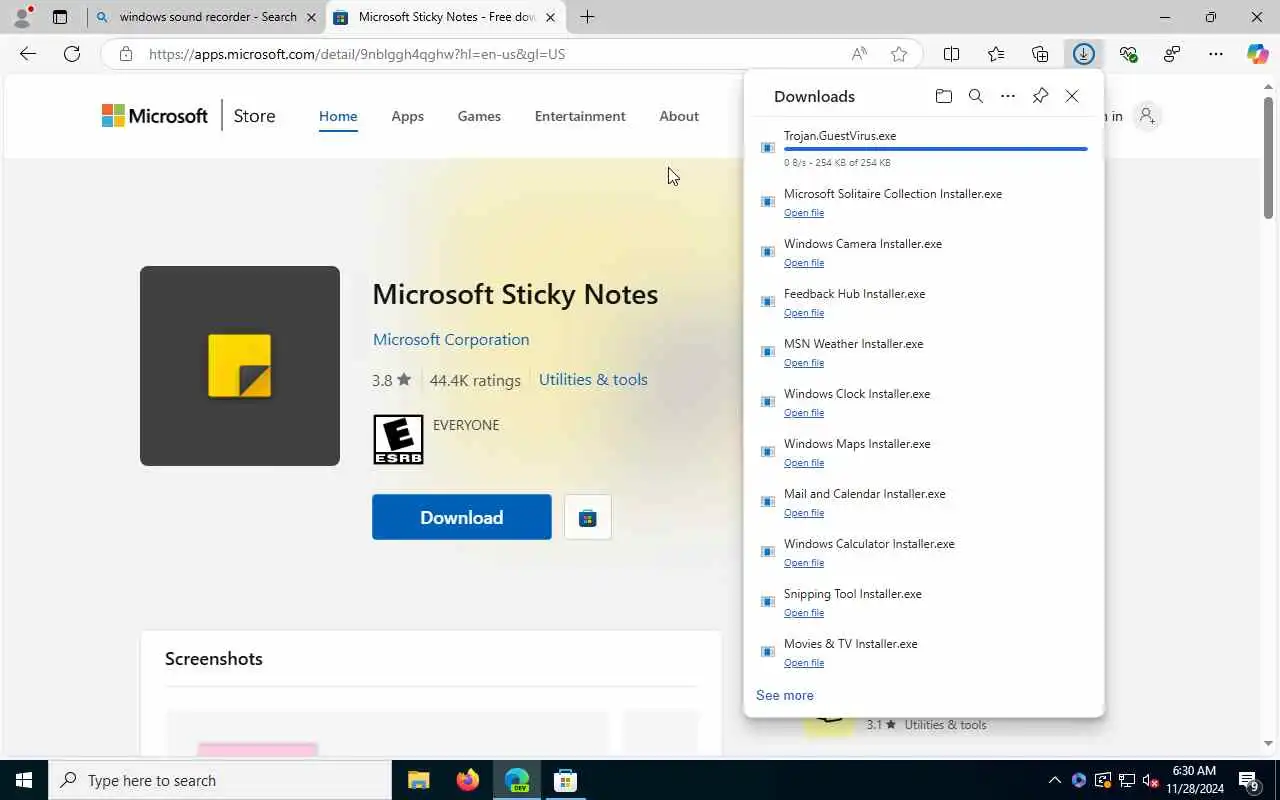Open more options in Downloads panel
This screenshot has width=1280, height=800.
(x=1008, y=96)
